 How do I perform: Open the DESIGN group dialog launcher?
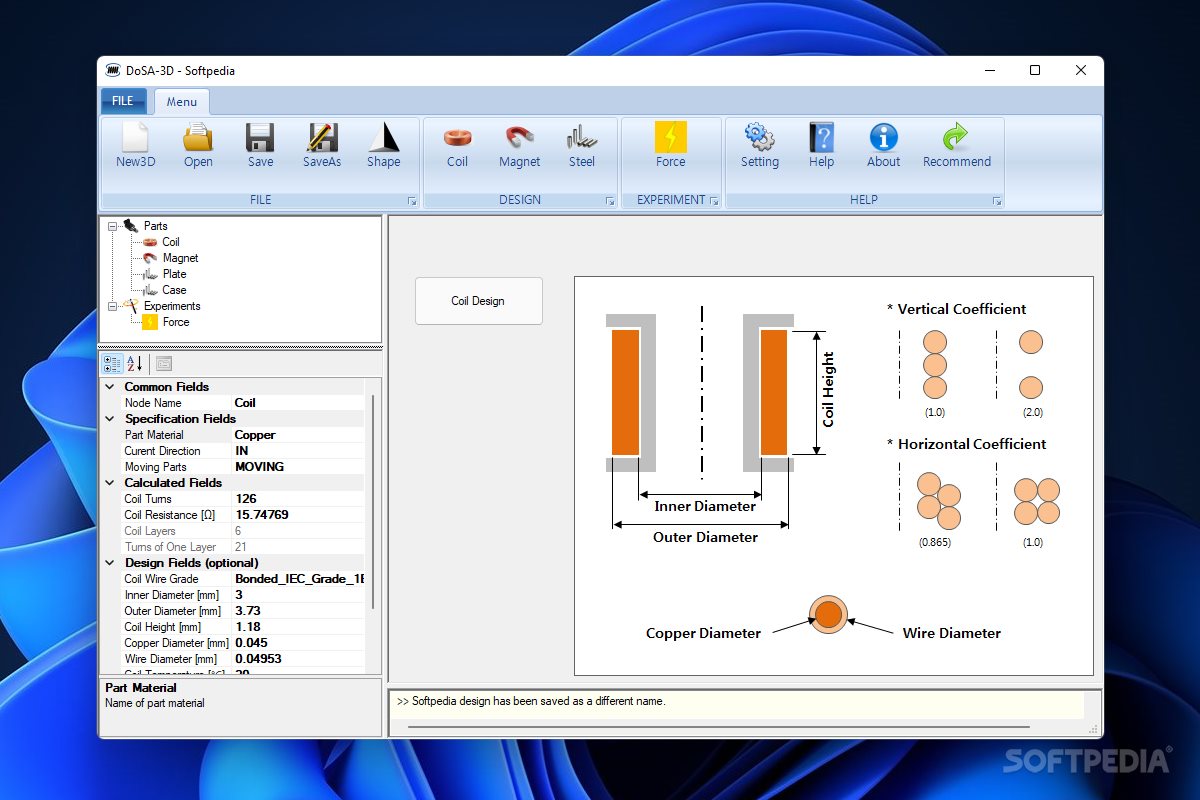click(610, 201)
